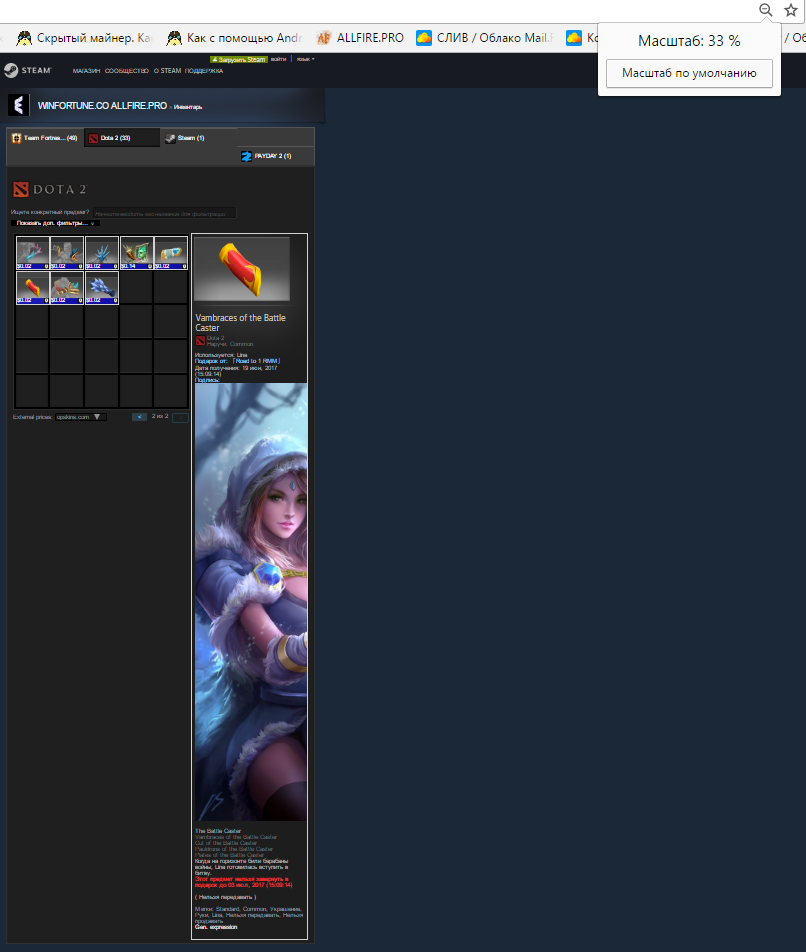Click the item name filter input field
This screenshot has height=952, width=806.
pos(164,213)
